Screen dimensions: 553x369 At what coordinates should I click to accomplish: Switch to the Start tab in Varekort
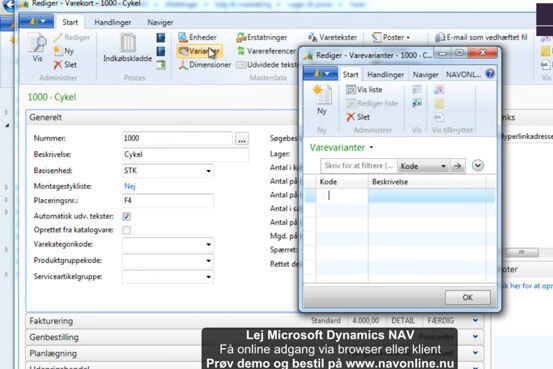click(x=70, y=22)
